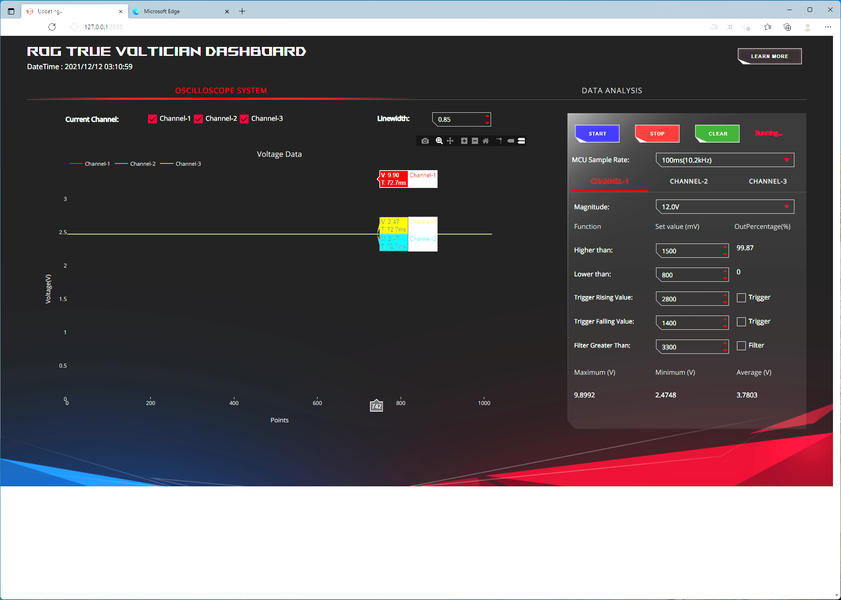Open Magnitude 12.0V dropdown
The height and width of the screenshot is (600, 841).
coord(725,207)
